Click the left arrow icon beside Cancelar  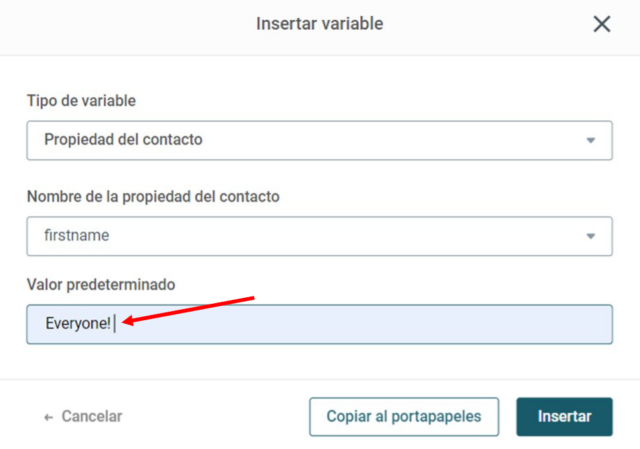[x=49, y=417]
